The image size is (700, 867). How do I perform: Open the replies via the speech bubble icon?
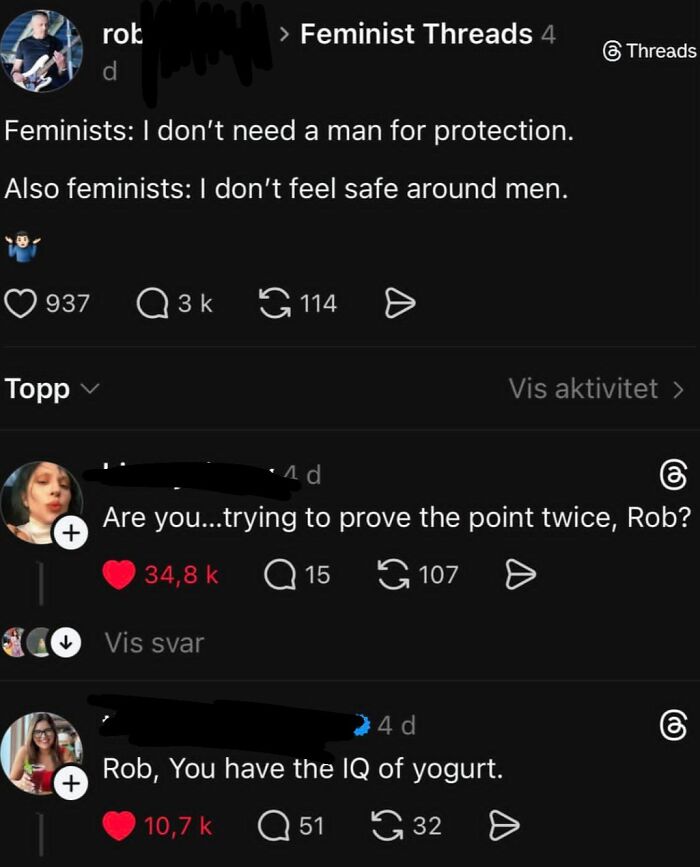[152, 302]
